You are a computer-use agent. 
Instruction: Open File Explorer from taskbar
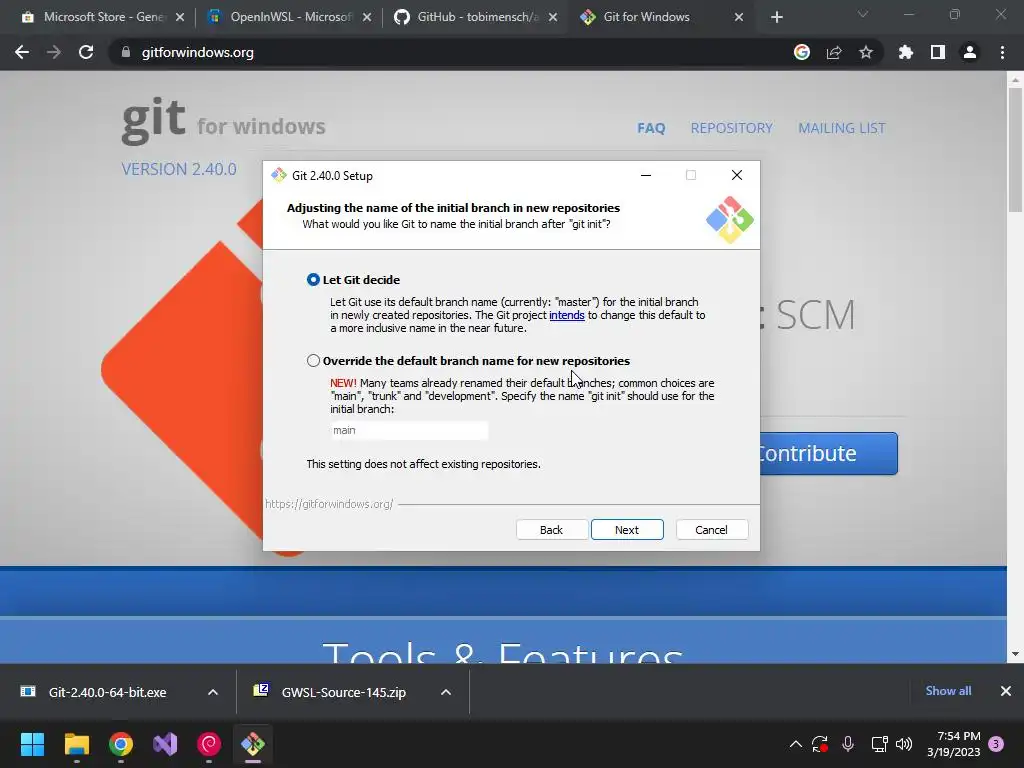[x=76, y=744]
